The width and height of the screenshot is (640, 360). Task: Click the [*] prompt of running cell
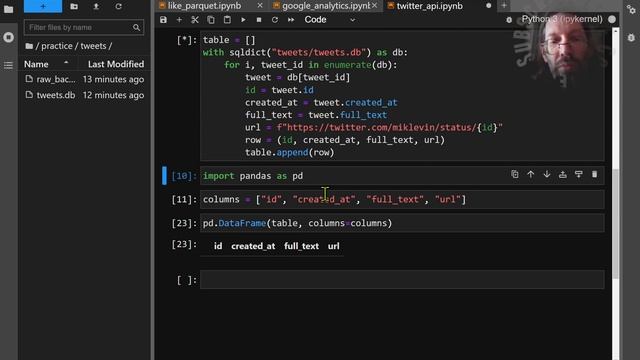point(187,40)
